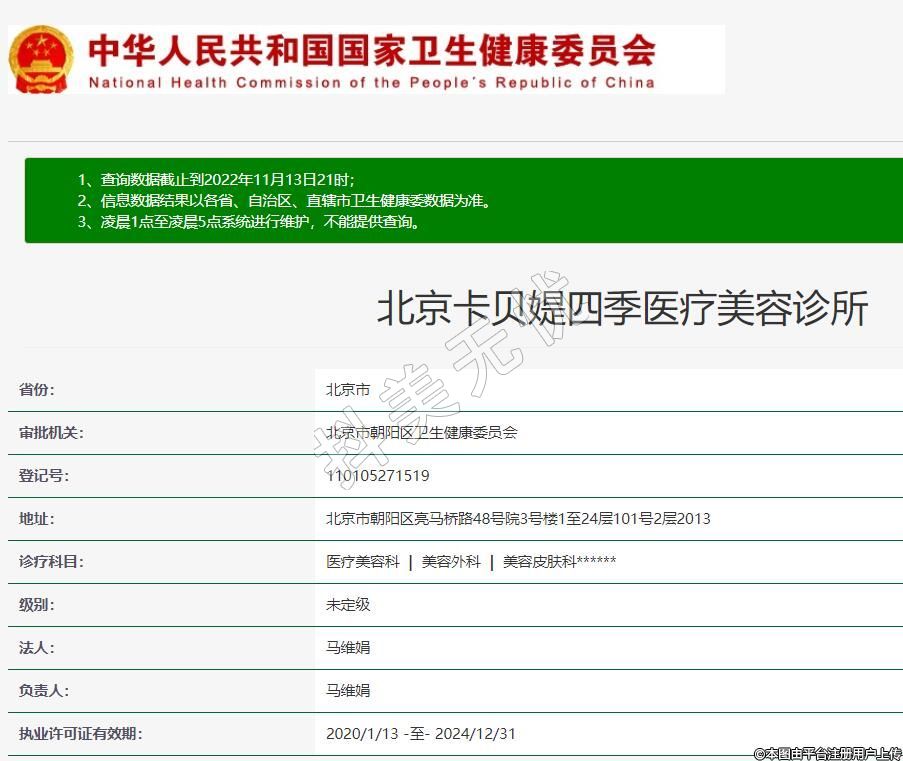Click the 执业许可证有效期 row label
Screen dimensions: 903x761
[x=80, y=734]
